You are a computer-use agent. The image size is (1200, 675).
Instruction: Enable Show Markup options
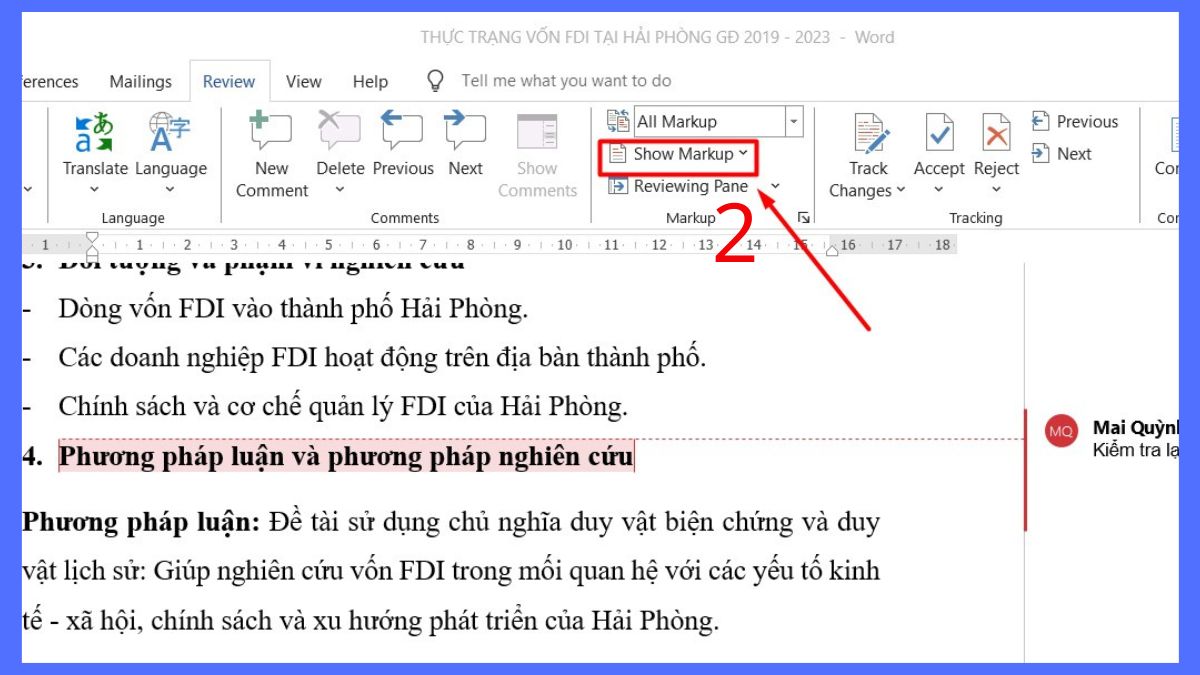point(678,154)
